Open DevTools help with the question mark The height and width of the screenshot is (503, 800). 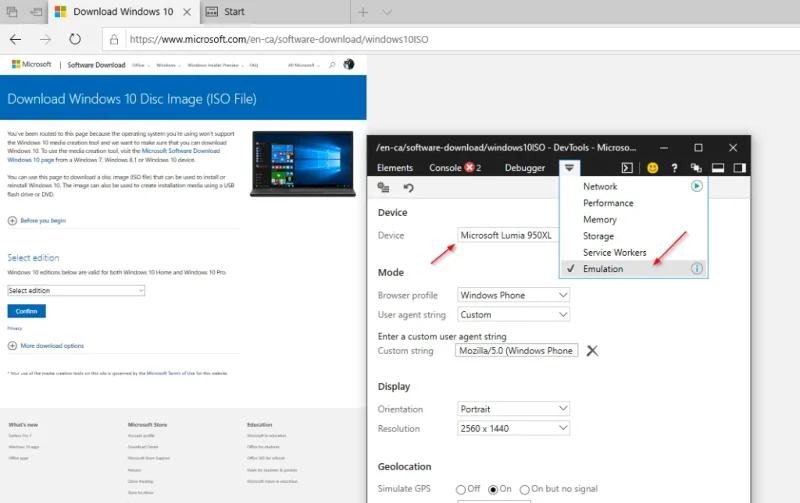pyautogui.click(x=674, y=168)
